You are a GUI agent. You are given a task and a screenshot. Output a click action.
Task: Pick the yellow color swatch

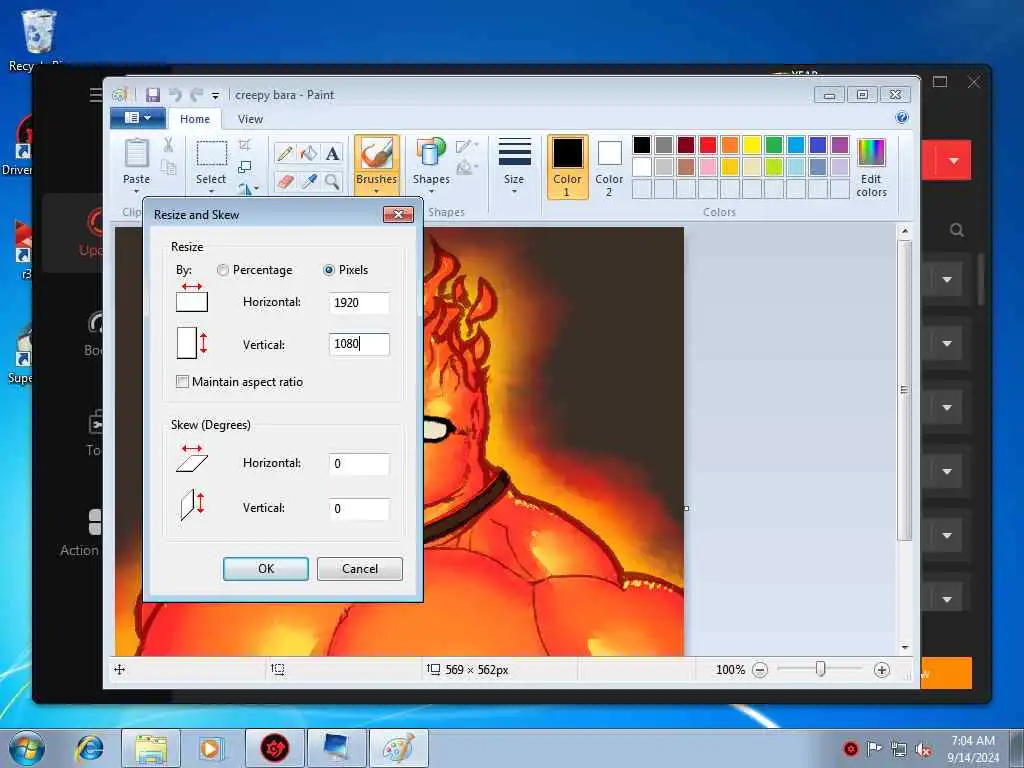752,144
